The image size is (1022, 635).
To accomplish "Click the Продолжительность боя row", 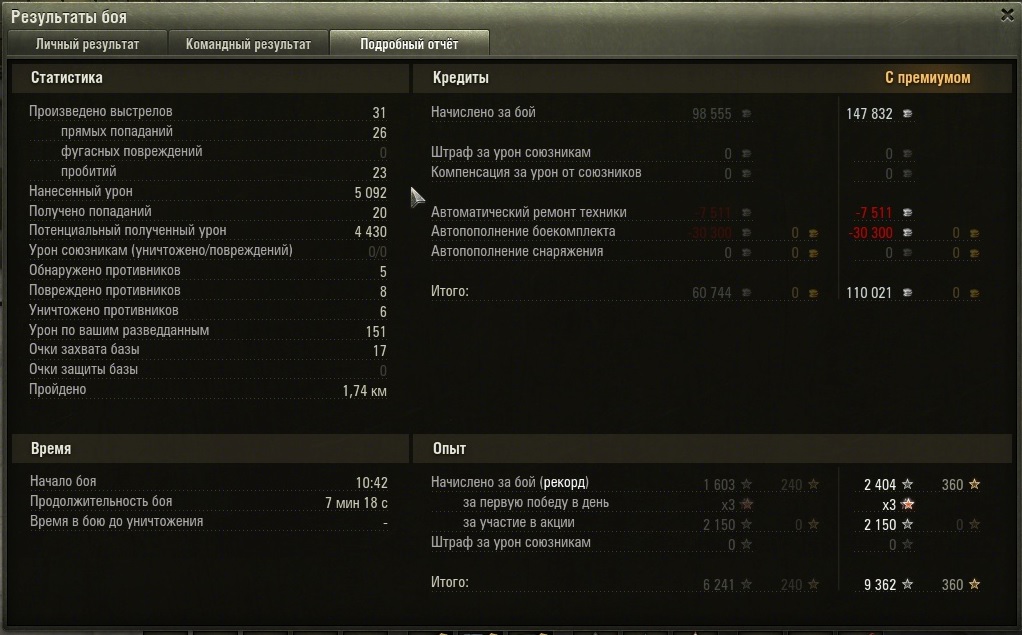I will 209,502.
